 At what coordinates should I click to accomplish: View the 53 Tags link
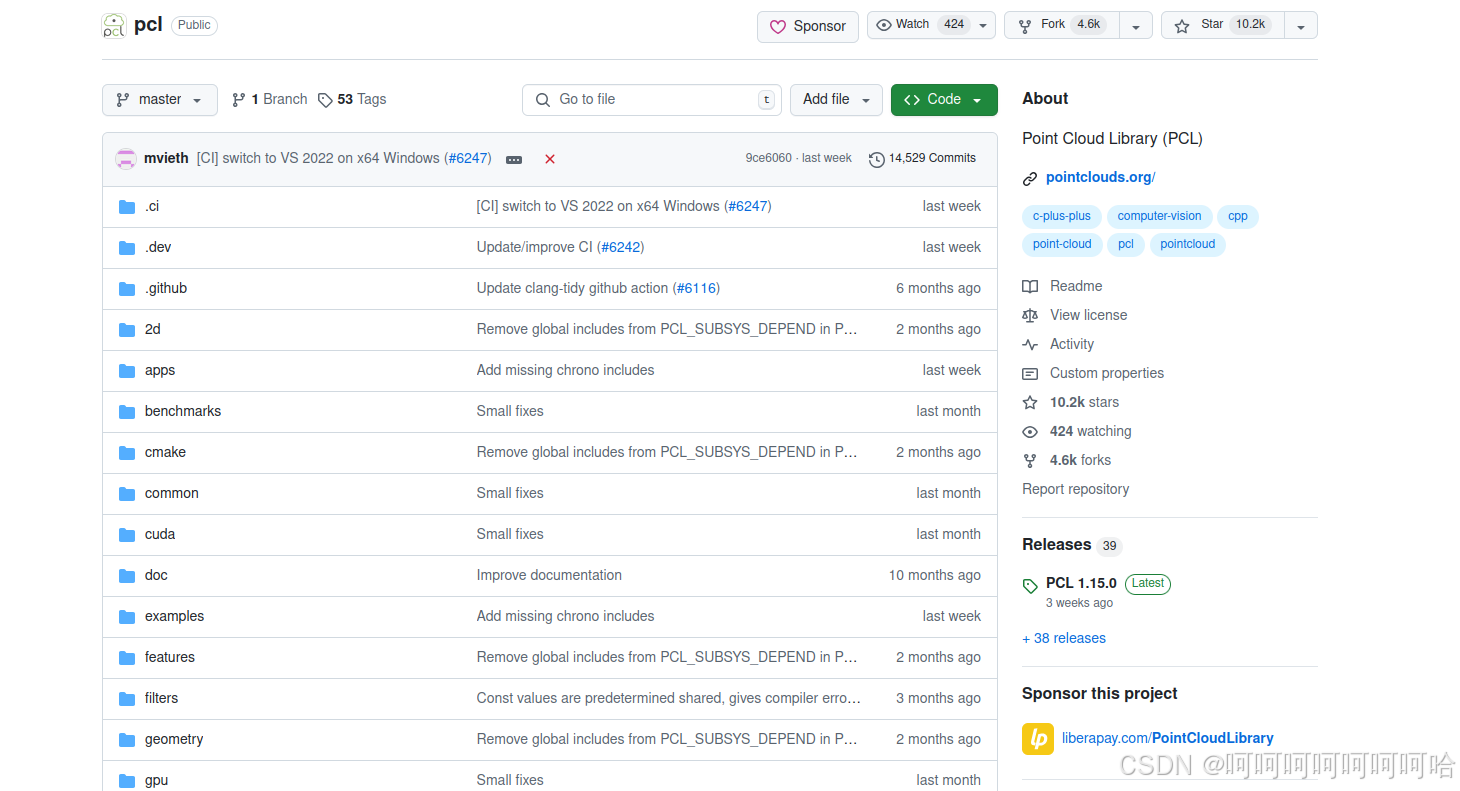[352, 99]
